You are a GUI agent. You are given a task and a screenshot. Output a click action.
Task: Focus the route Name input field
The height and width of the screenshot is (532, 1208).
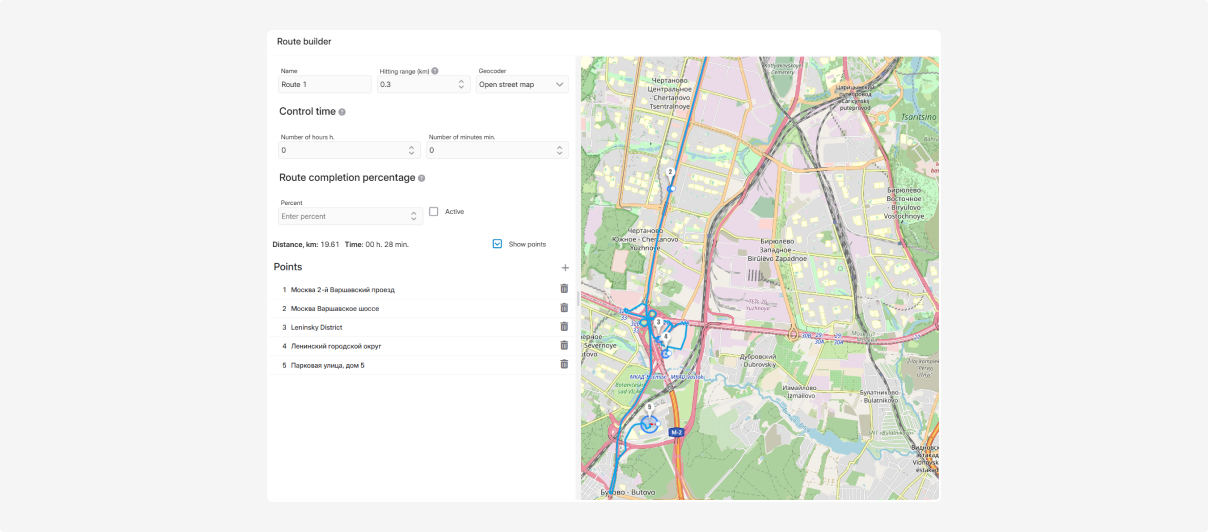(324, 85)
